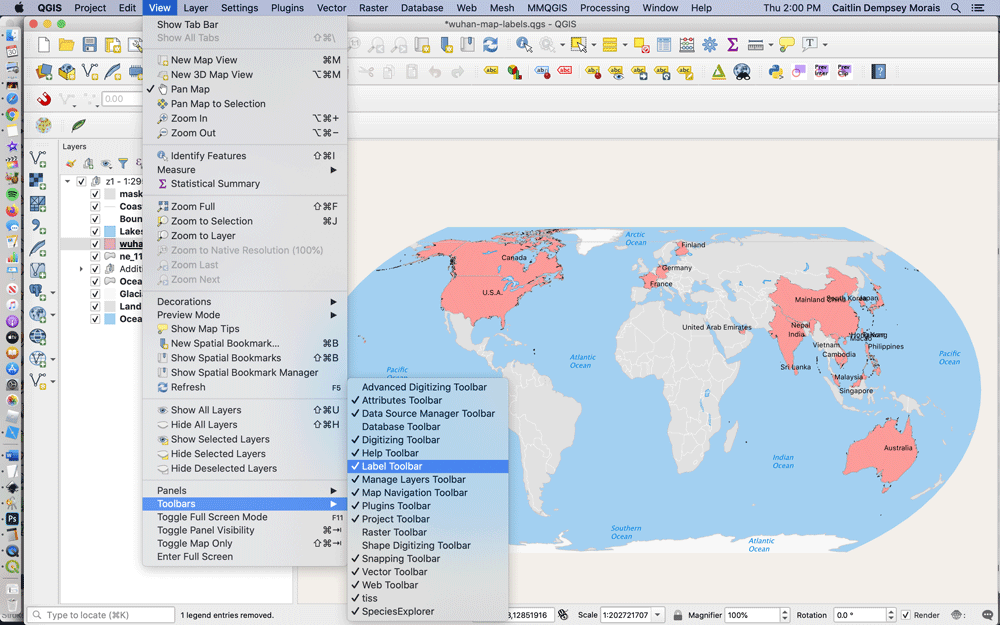Open the Processing menu
1000x625 pixels.
[x=605, y=8]
